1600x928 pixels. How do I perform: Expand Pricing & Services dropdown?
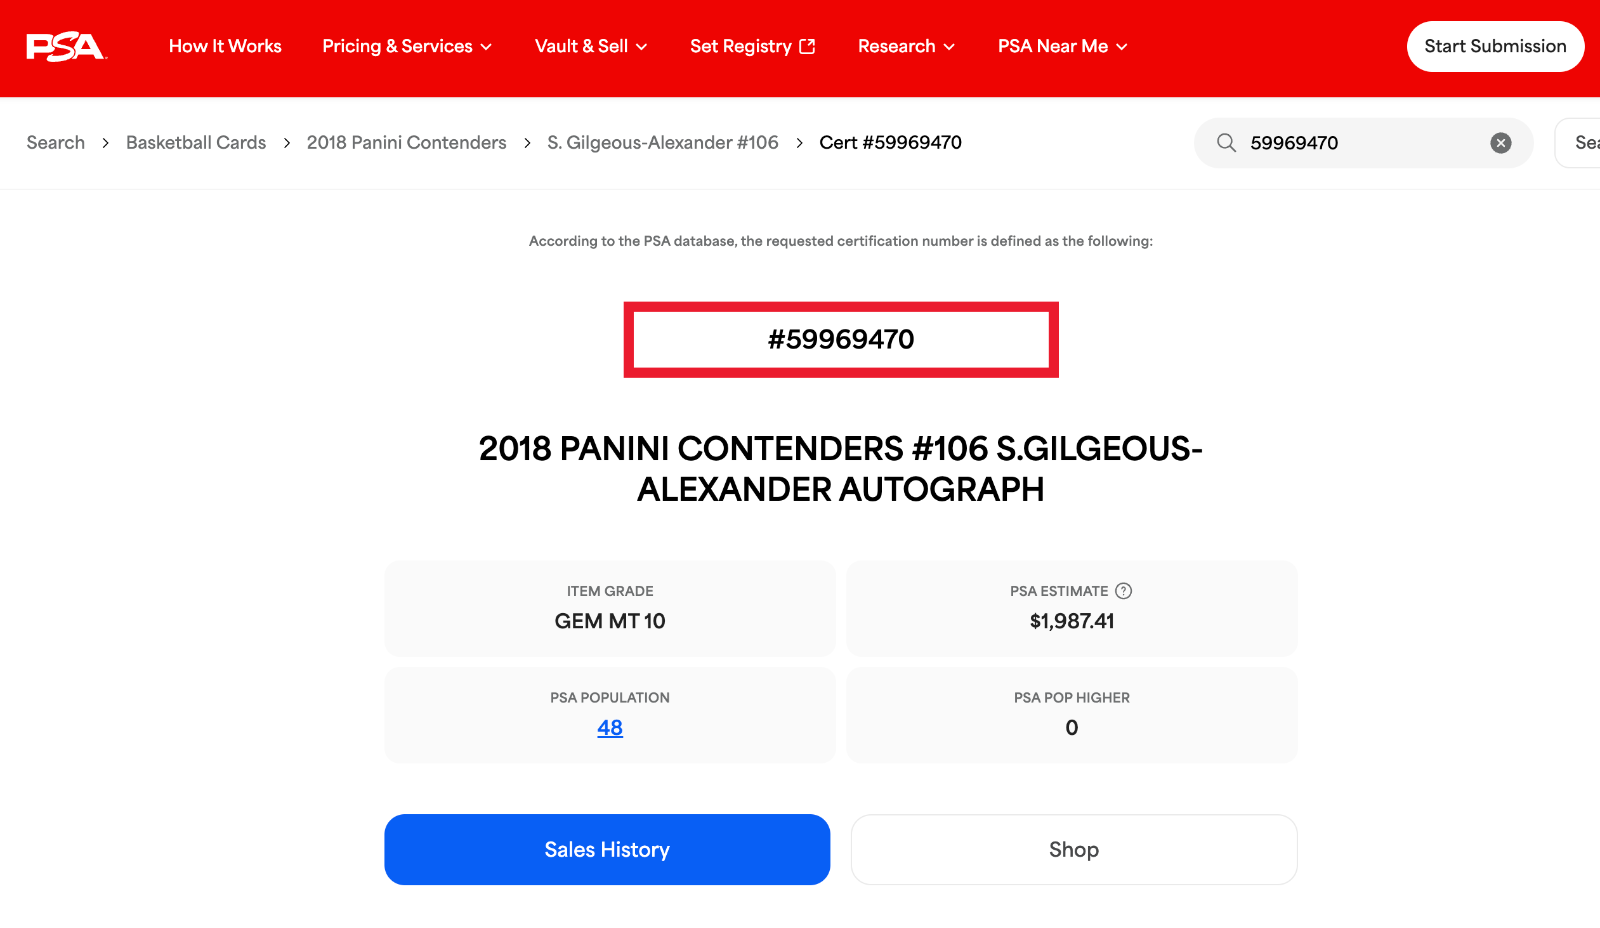(x=407, y=46)
